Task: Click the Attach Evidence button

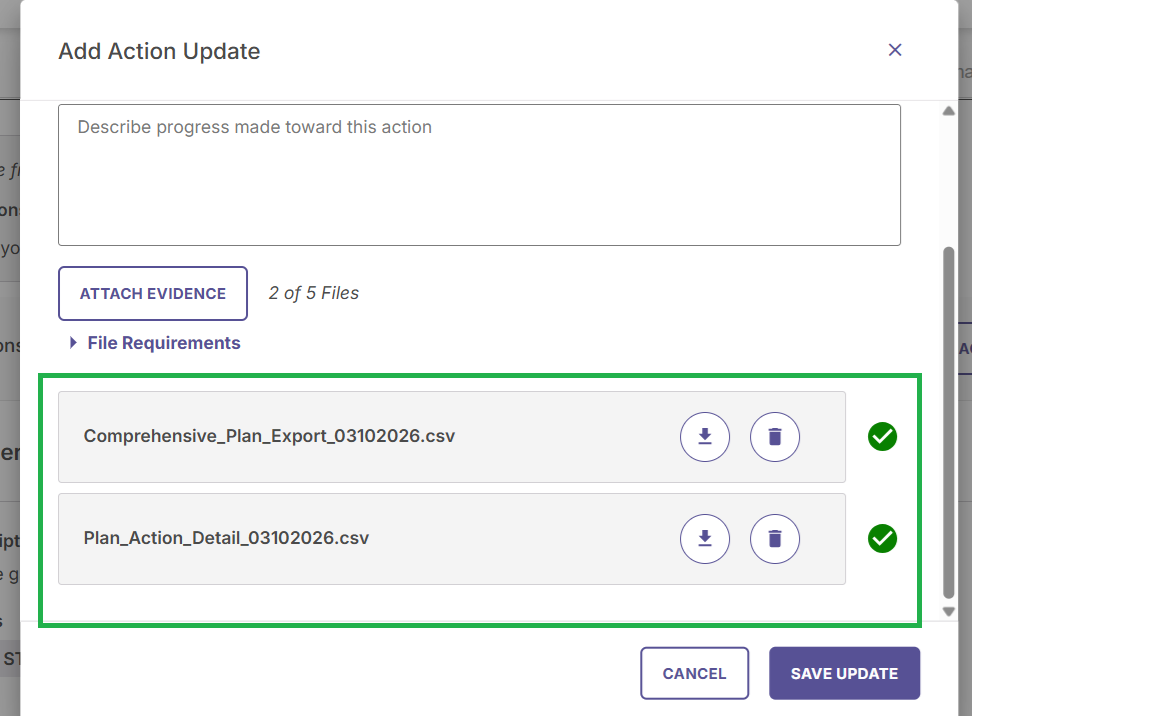Action: (x=153, y=294)
